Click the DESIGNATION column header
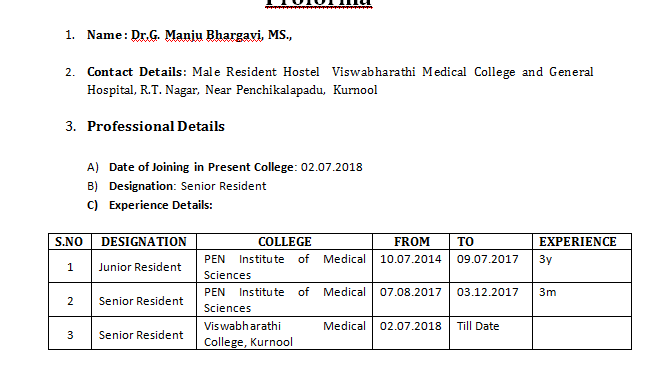The width and height of the screenshot is (662, 376). pos(144,242)
